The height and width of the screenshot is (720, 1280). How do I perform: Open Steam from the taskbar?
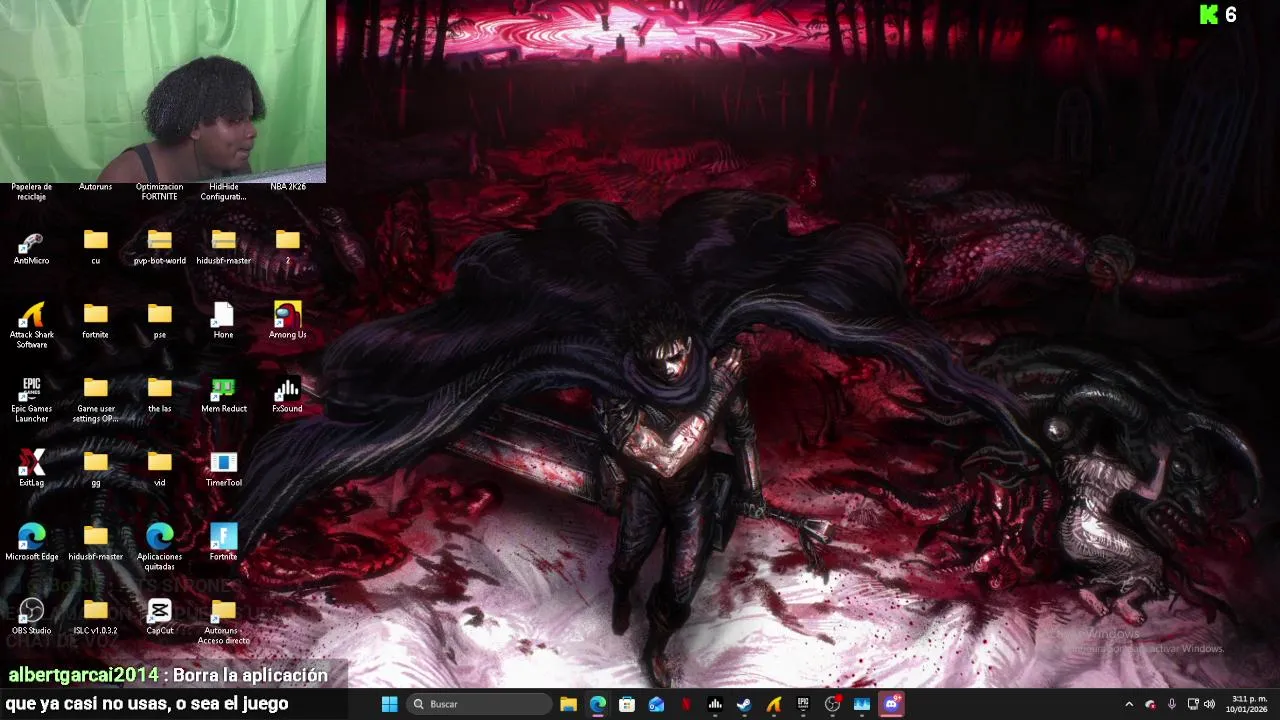(x=744, y=704)
